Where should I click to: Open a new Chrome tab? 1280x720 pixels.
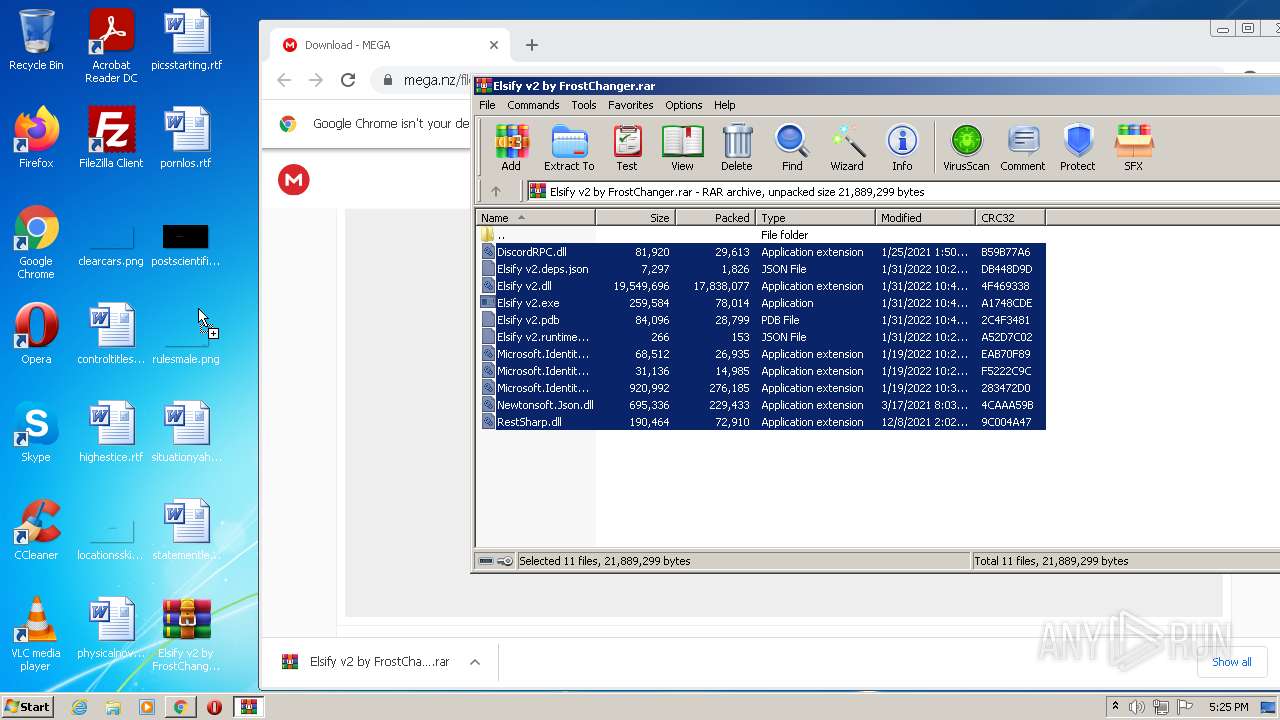(532, 45)
